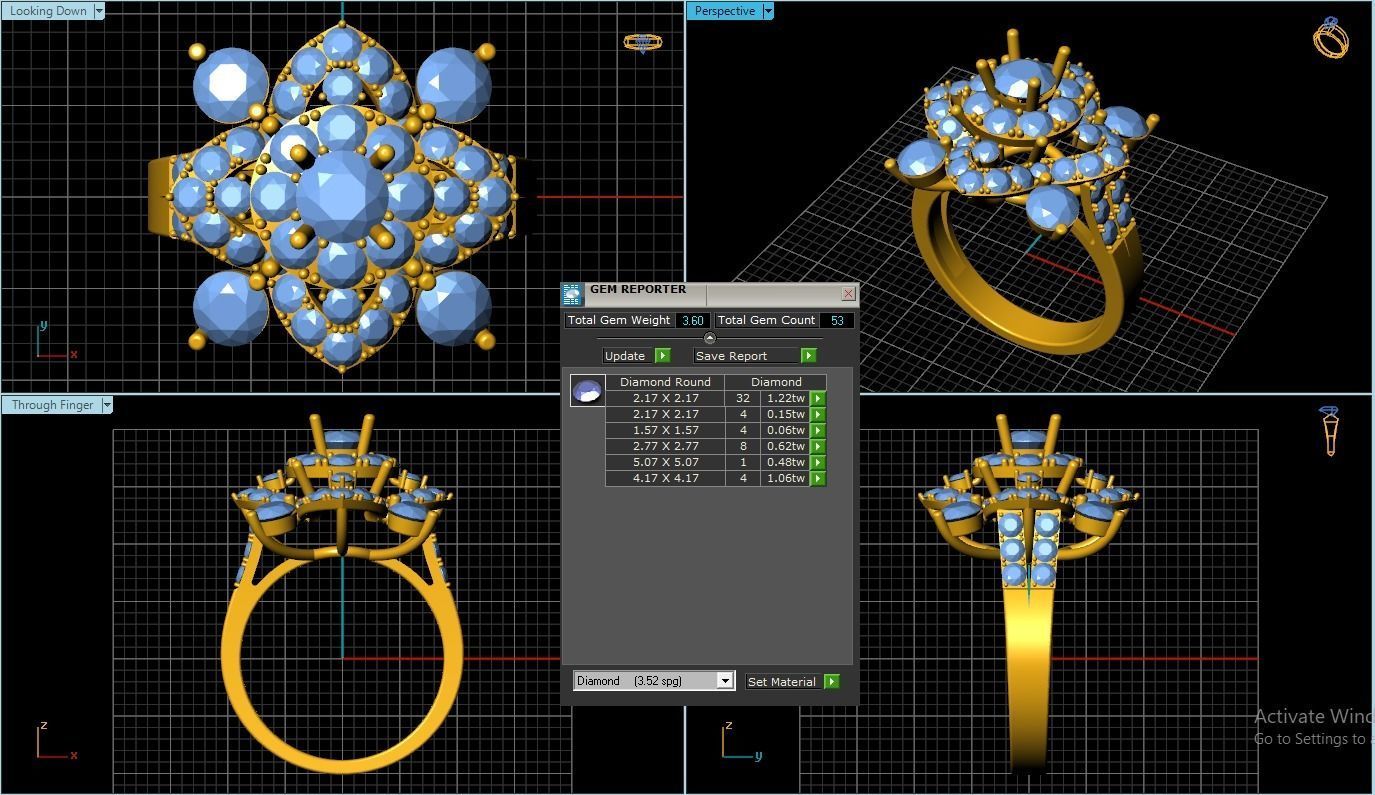Click the 0.48tw weight cell
Image resolution: width=1375 pixels, height=795 pixels.
(x=786, y=462)
